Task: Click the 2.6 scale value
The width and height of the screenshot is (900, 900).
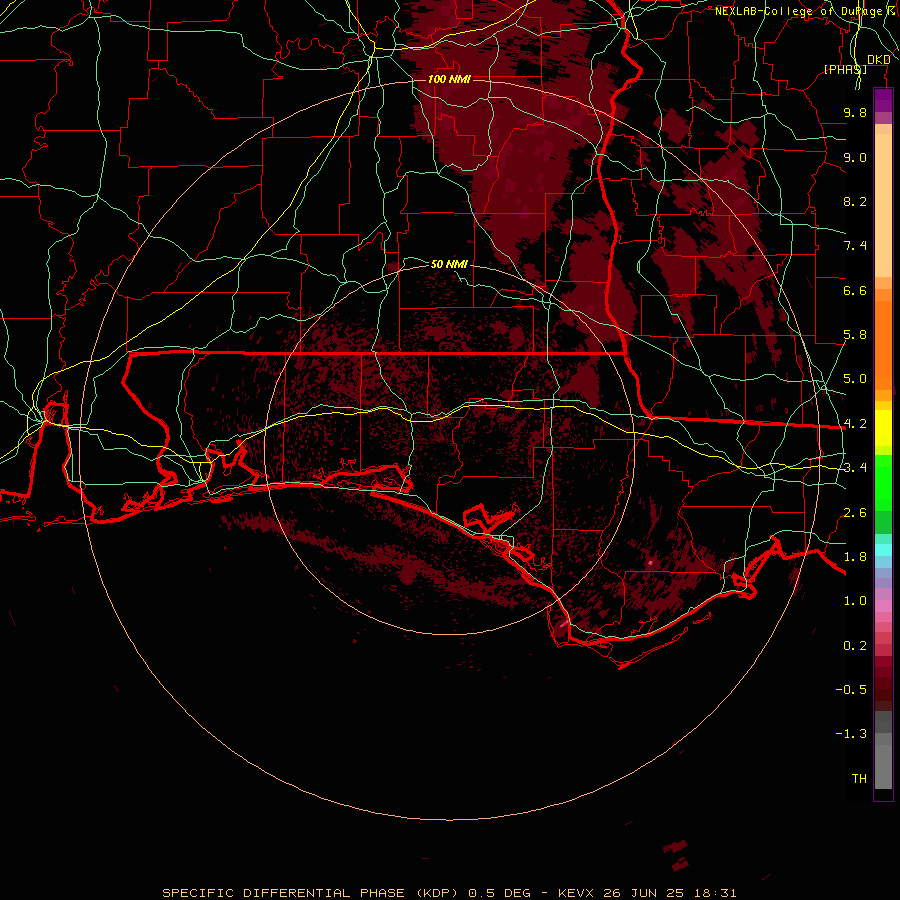Action: (x=855, y=513)
